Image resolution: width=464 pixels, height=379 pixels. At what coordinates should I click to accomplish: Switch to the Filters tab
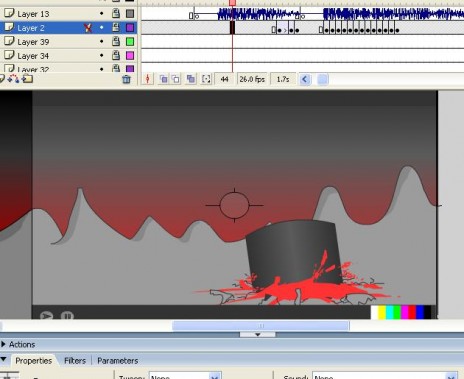(x=75, y=361)
